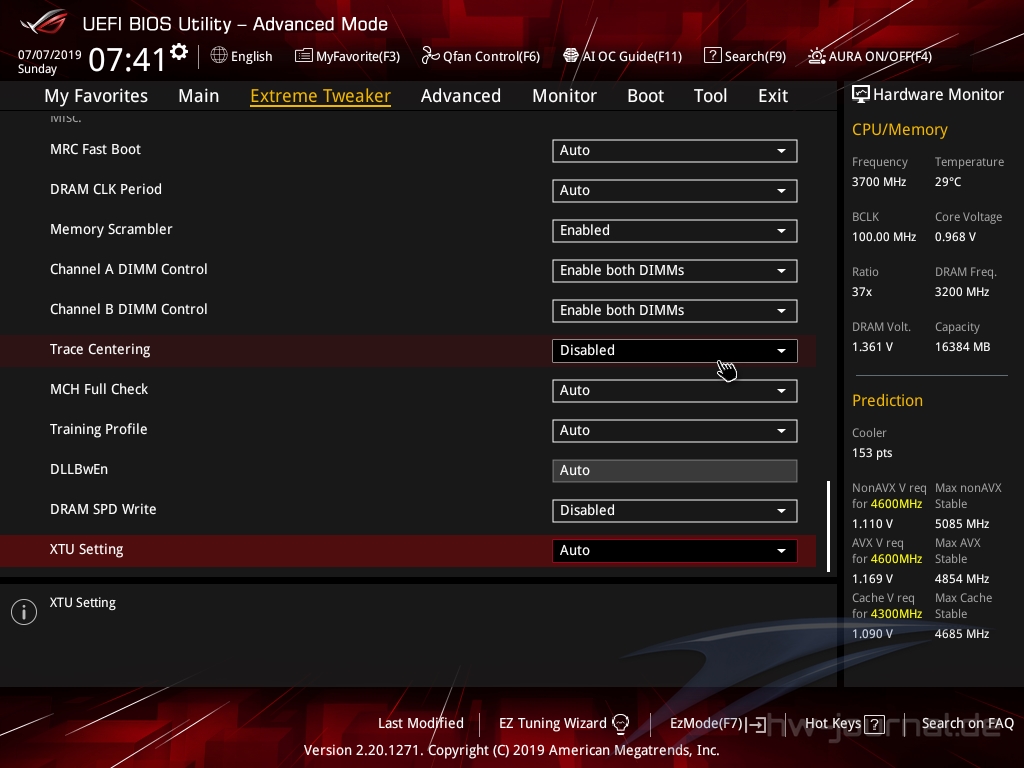Click the info icon beside XTU Setting help
This screenshot has height=768, width=1024.
(24, 612)
